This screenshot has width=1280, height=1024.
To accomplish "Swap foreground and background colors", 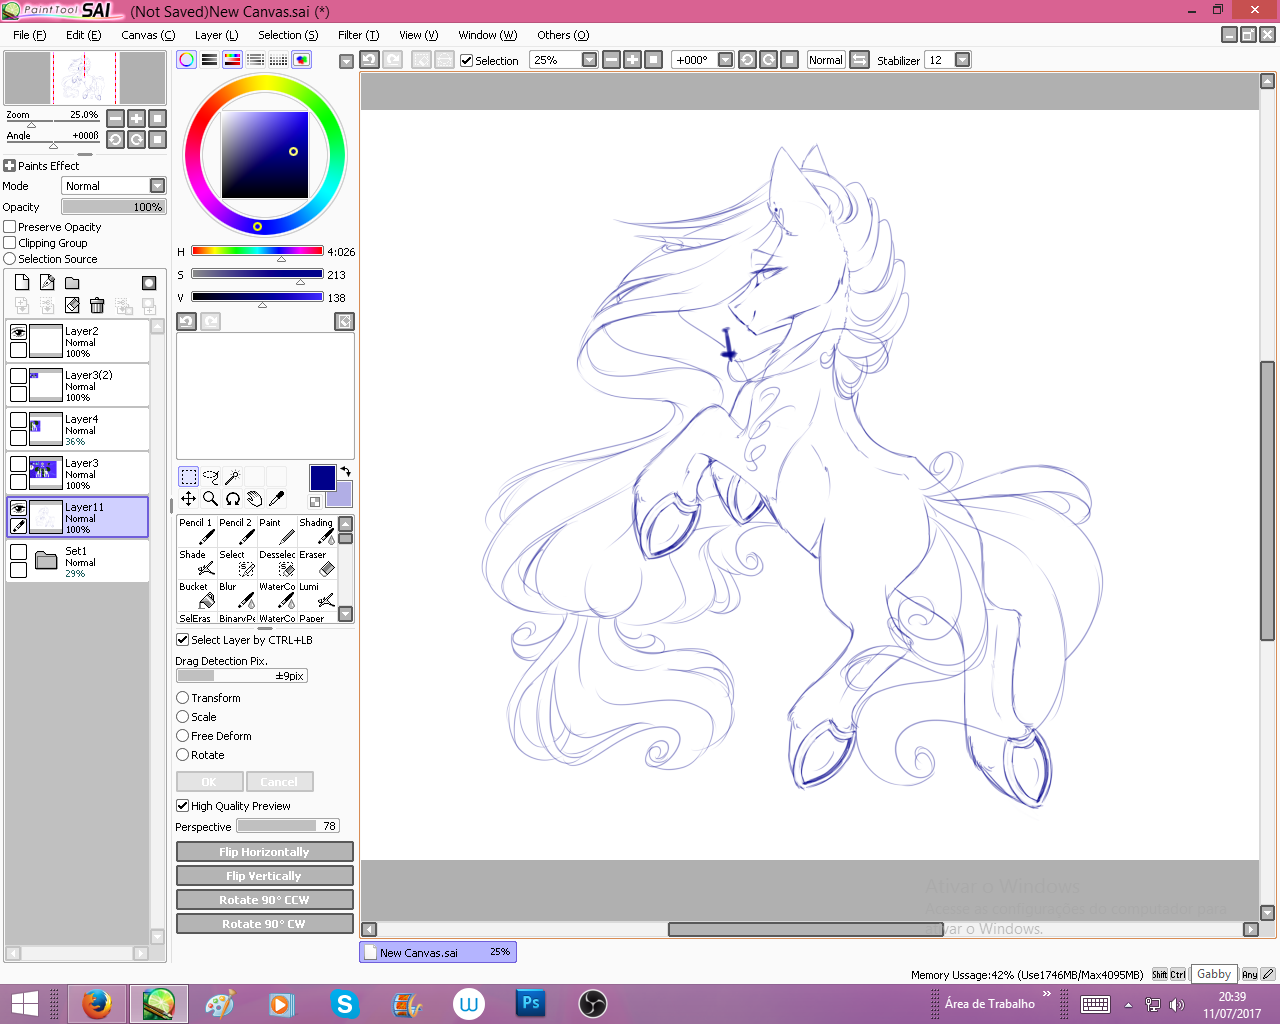I will coord(346,471).
